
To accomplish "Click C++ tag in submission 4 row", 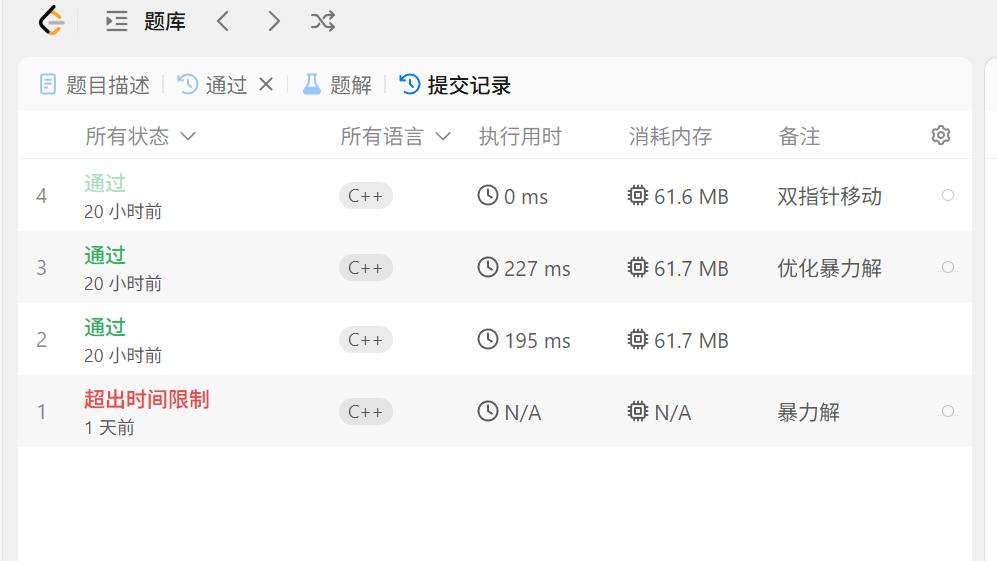I will click(366, 196).
